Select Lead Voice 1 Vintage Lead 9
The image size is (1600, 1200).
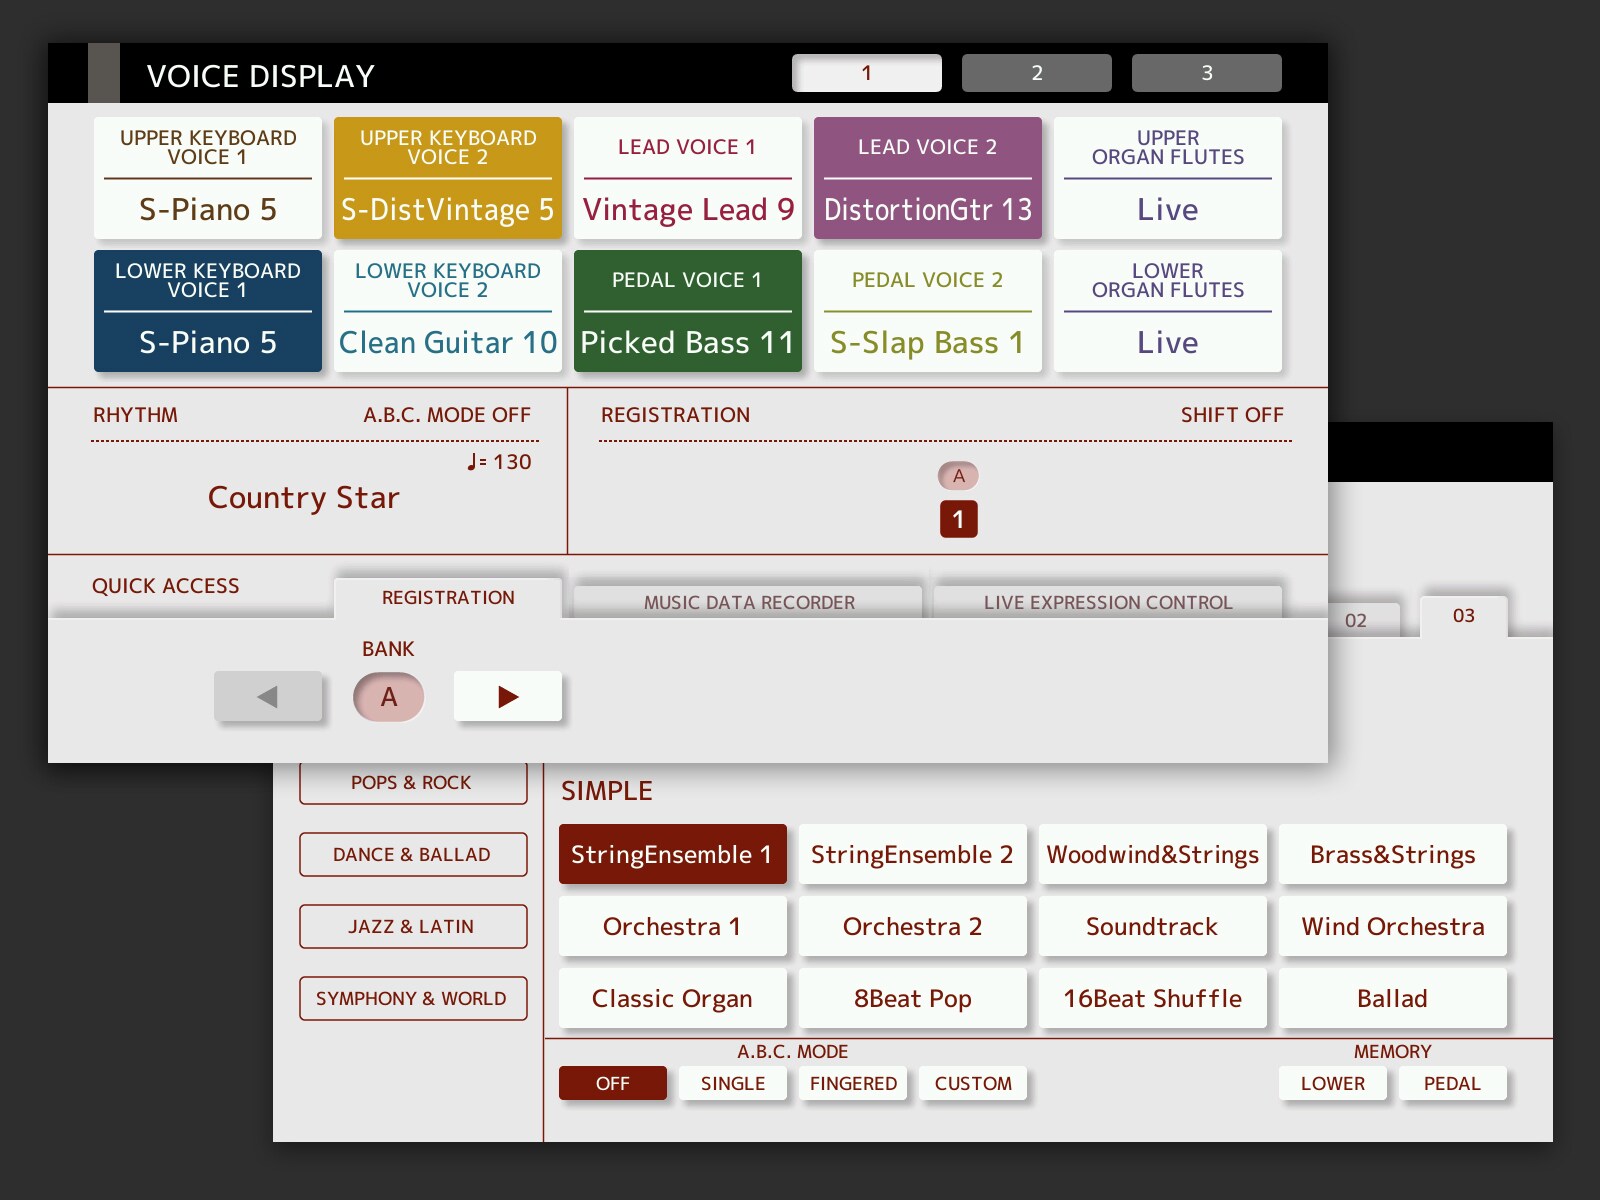tap(687, 178)
